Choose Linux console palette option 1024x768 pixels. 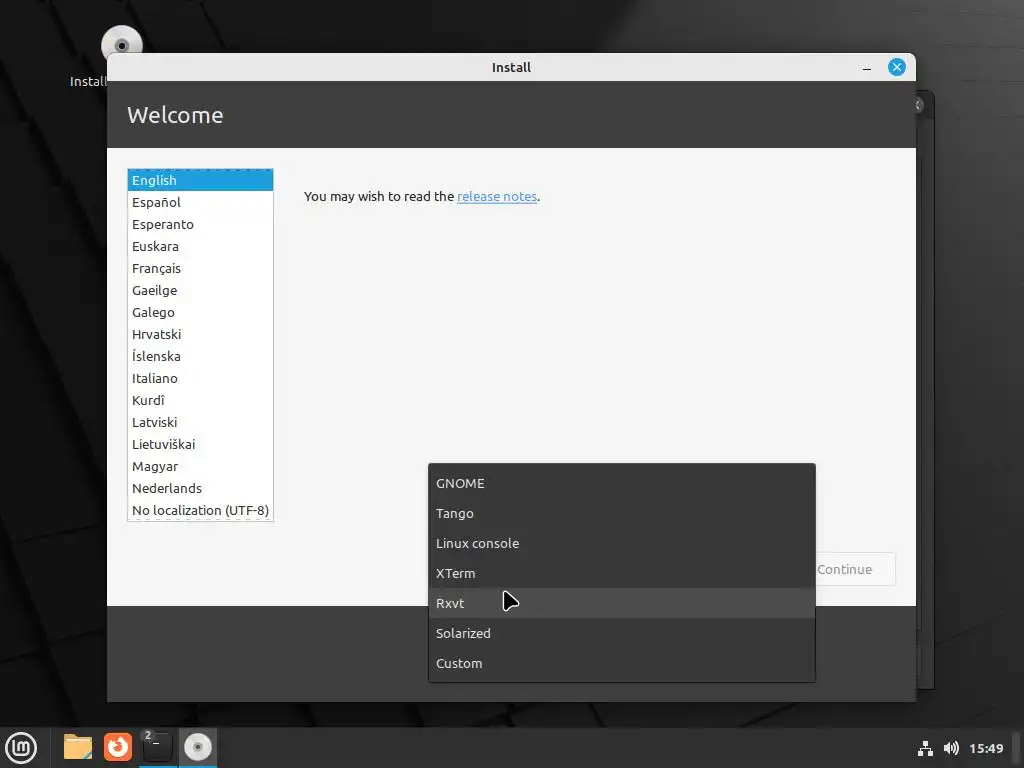622,543
